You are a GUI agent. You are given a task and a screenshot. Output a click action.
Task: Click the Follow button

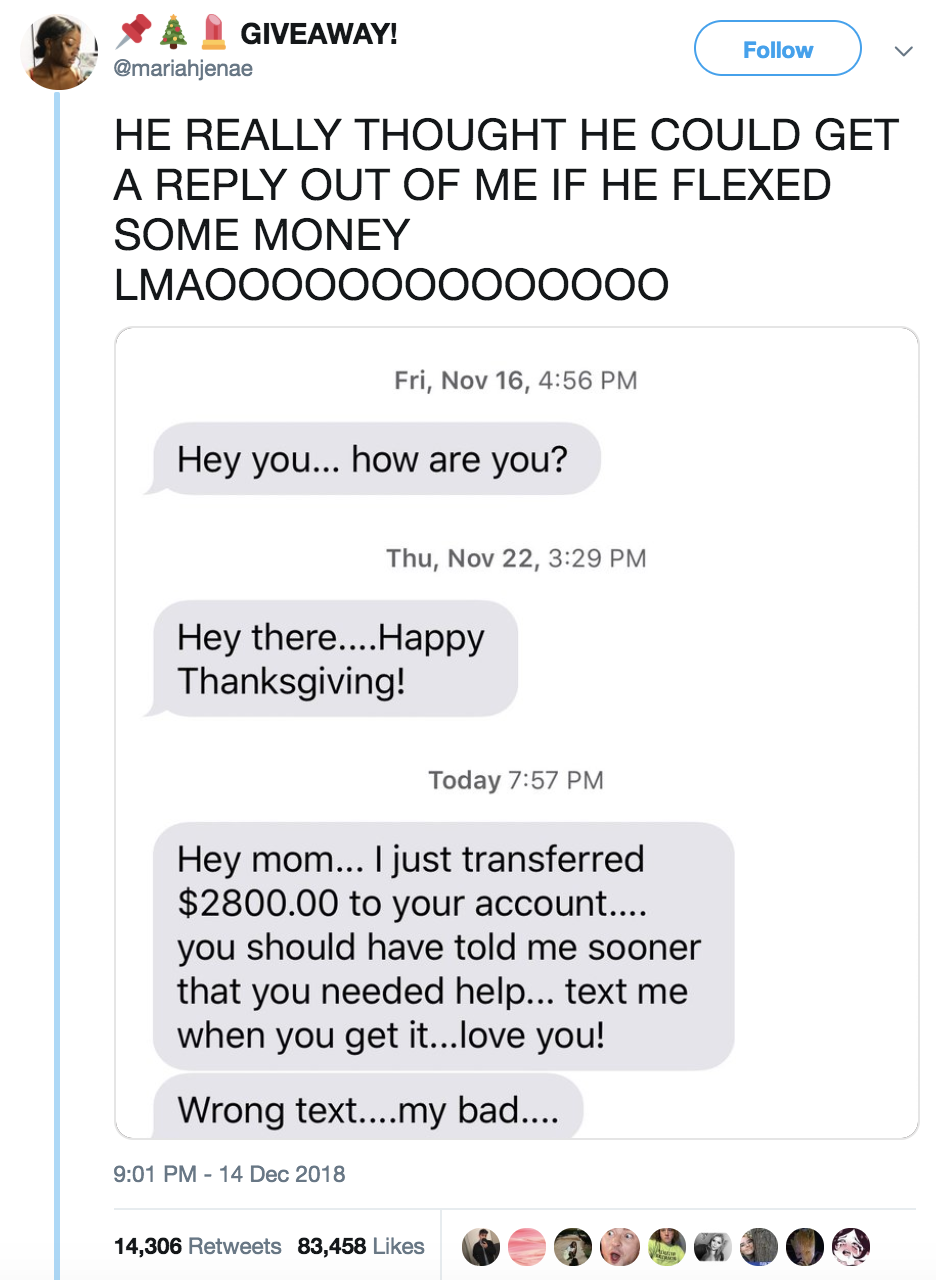click(777, 49)
